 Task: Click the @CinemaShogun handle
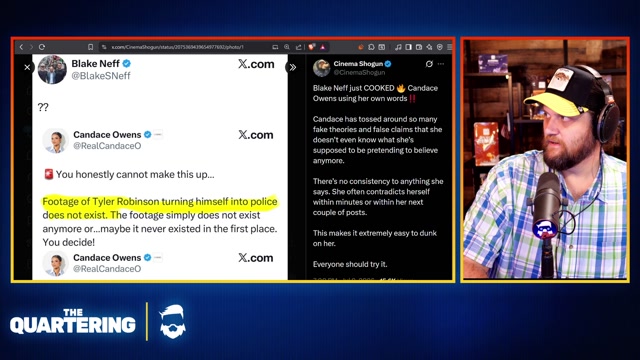pyautogui.click(x=359, y=72)
